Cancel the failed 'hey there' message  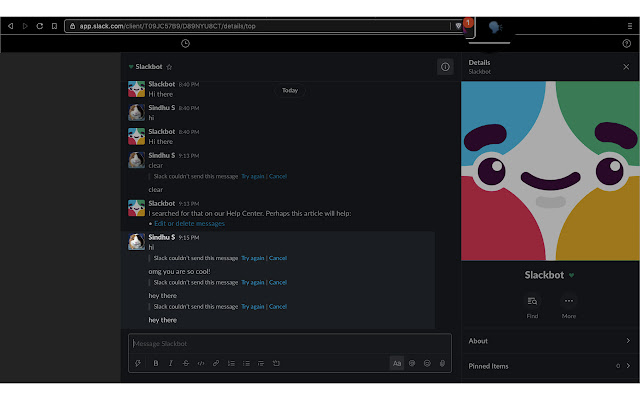(278, 307)
